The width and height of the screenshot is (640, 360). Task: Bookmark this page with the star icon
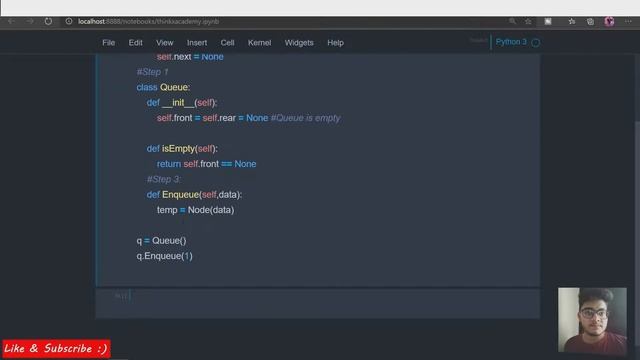[x=528, y=21]
